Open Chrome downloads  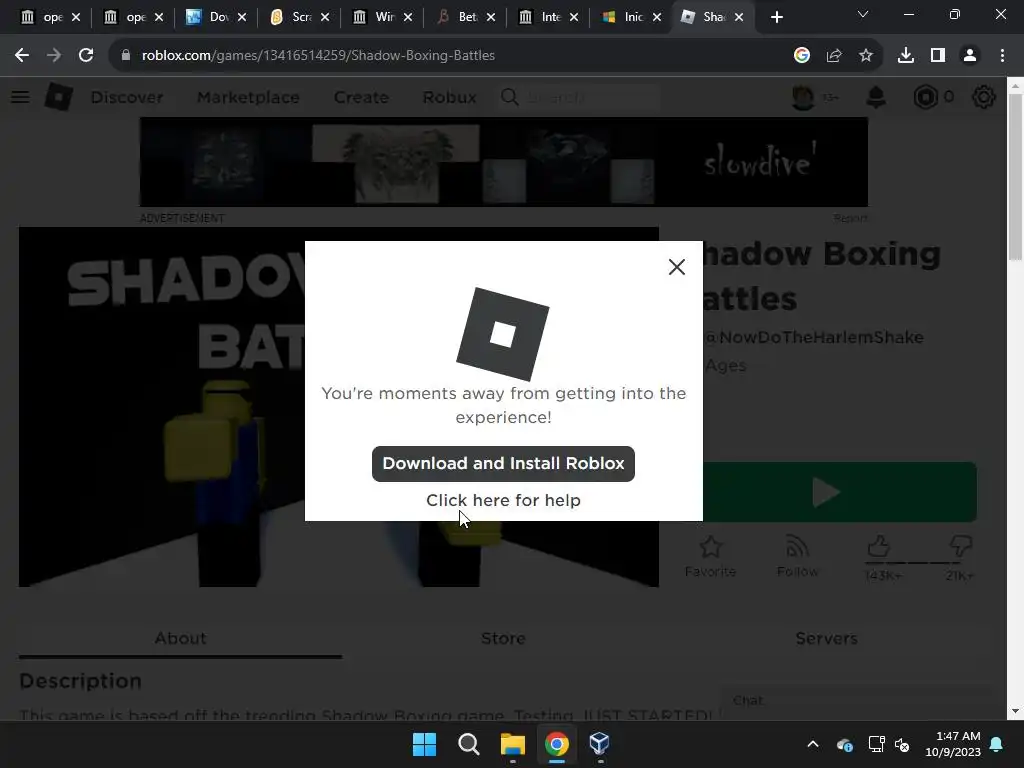click(x=906, y=56)
